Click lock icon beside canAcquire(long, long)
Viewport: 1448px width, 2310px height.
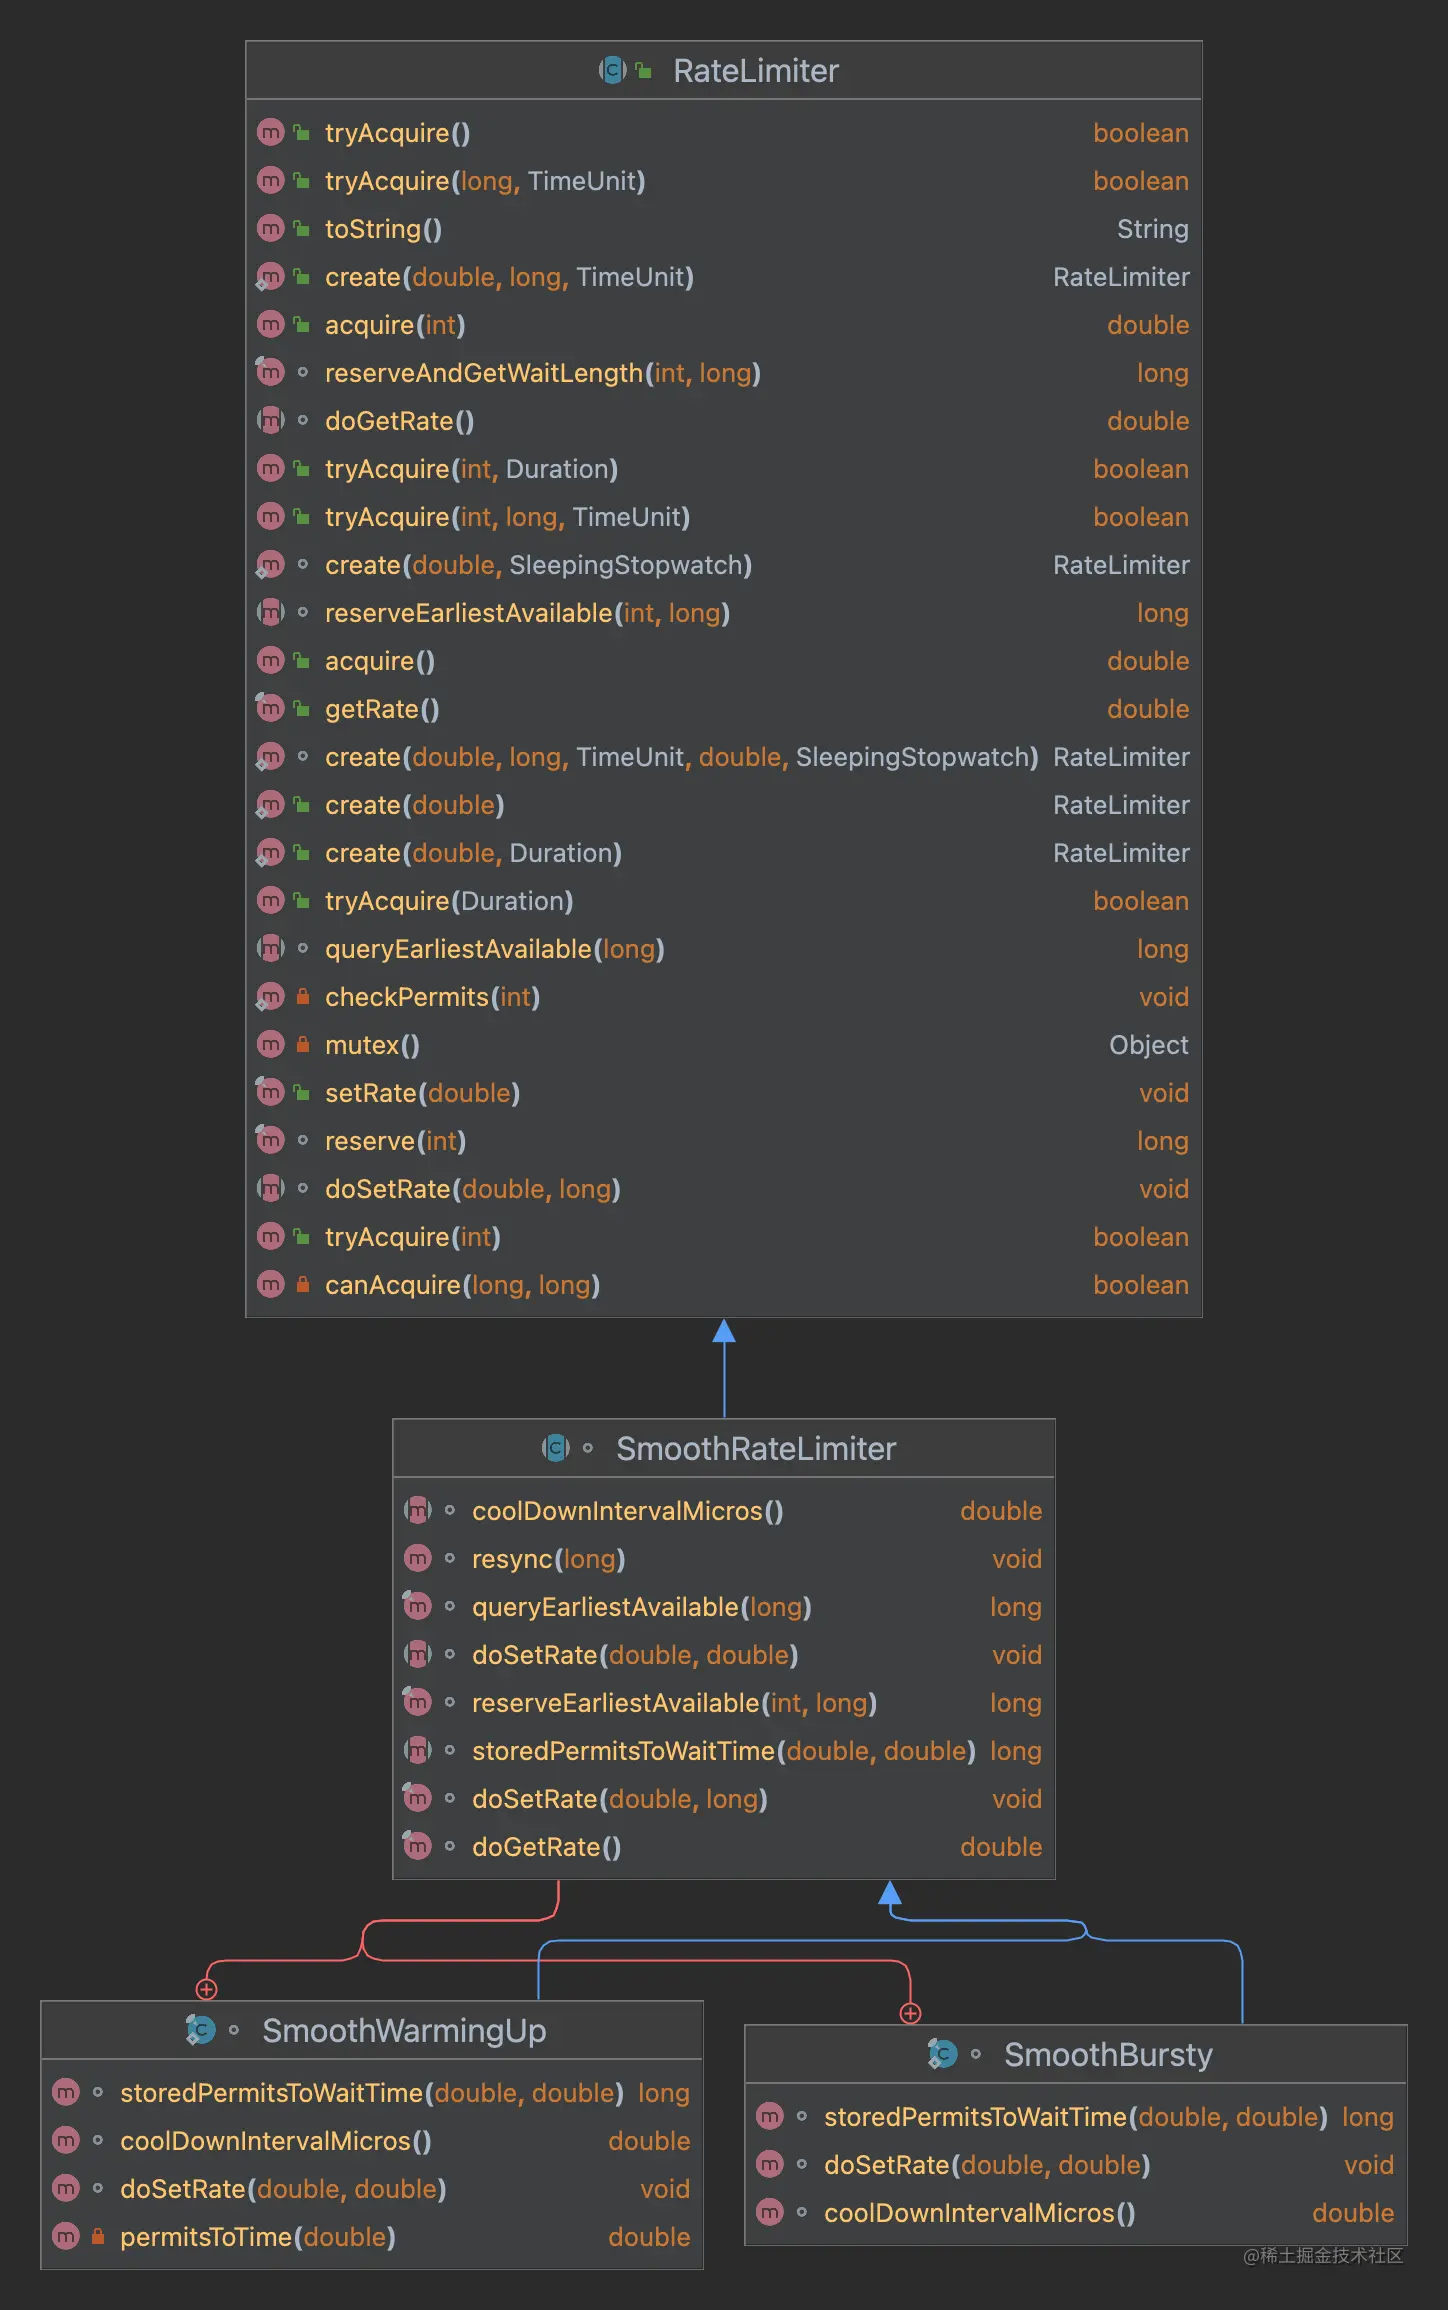click(x=302, y=1284)
